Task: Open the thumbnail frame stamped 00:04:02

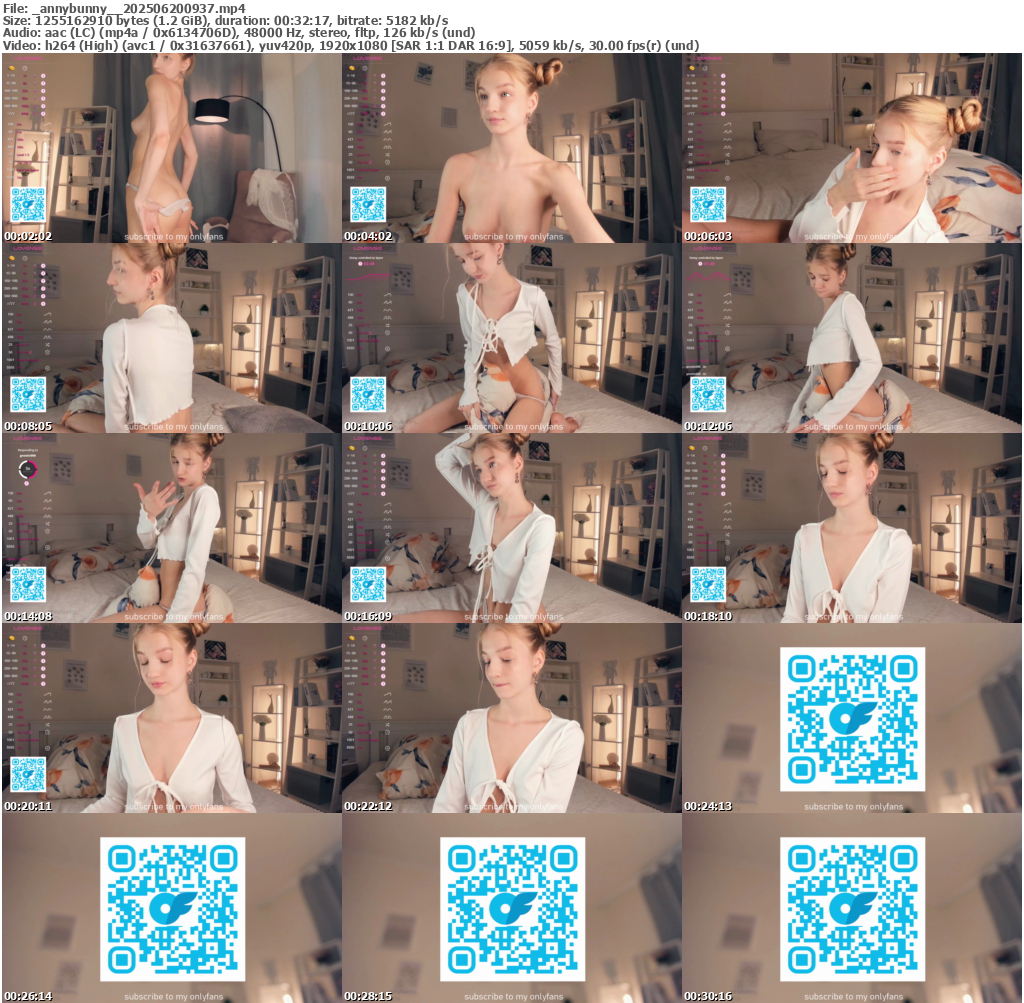Action: 511,148
